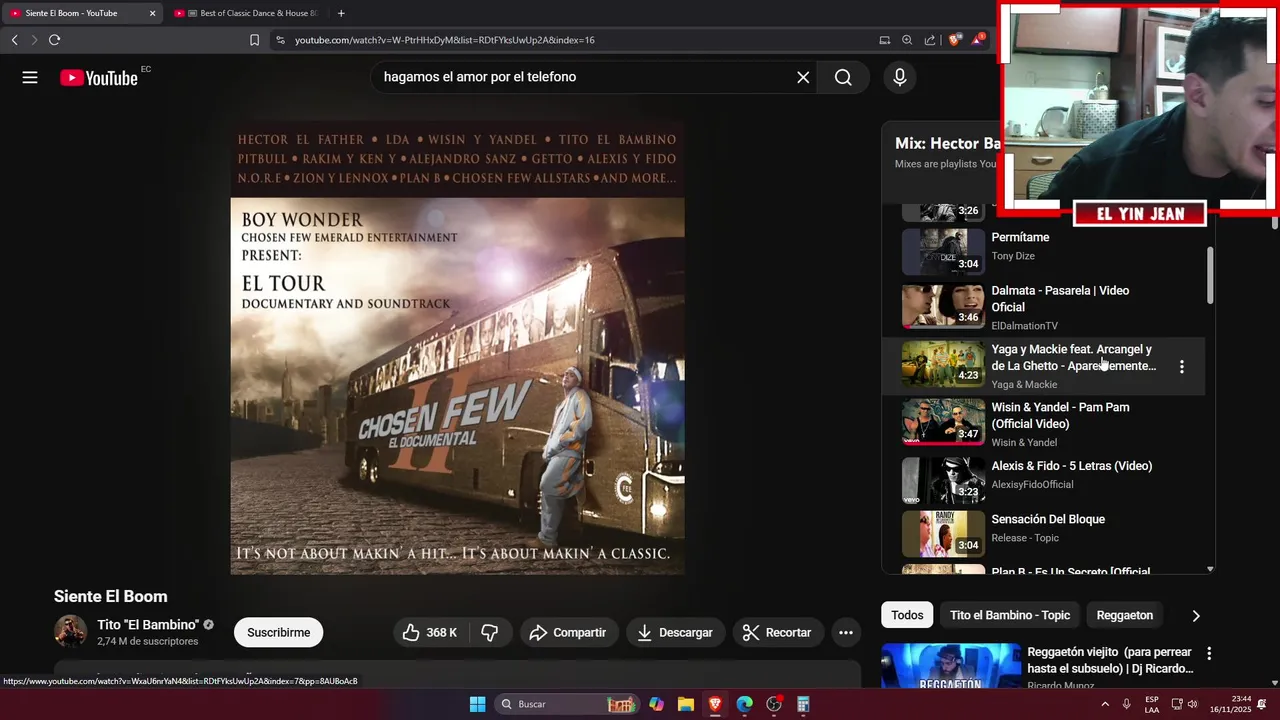Viewport: 1280px width, 720px height.
Task: Open ESP LAA keyboard language switcher
Action: click(1152, 704)
